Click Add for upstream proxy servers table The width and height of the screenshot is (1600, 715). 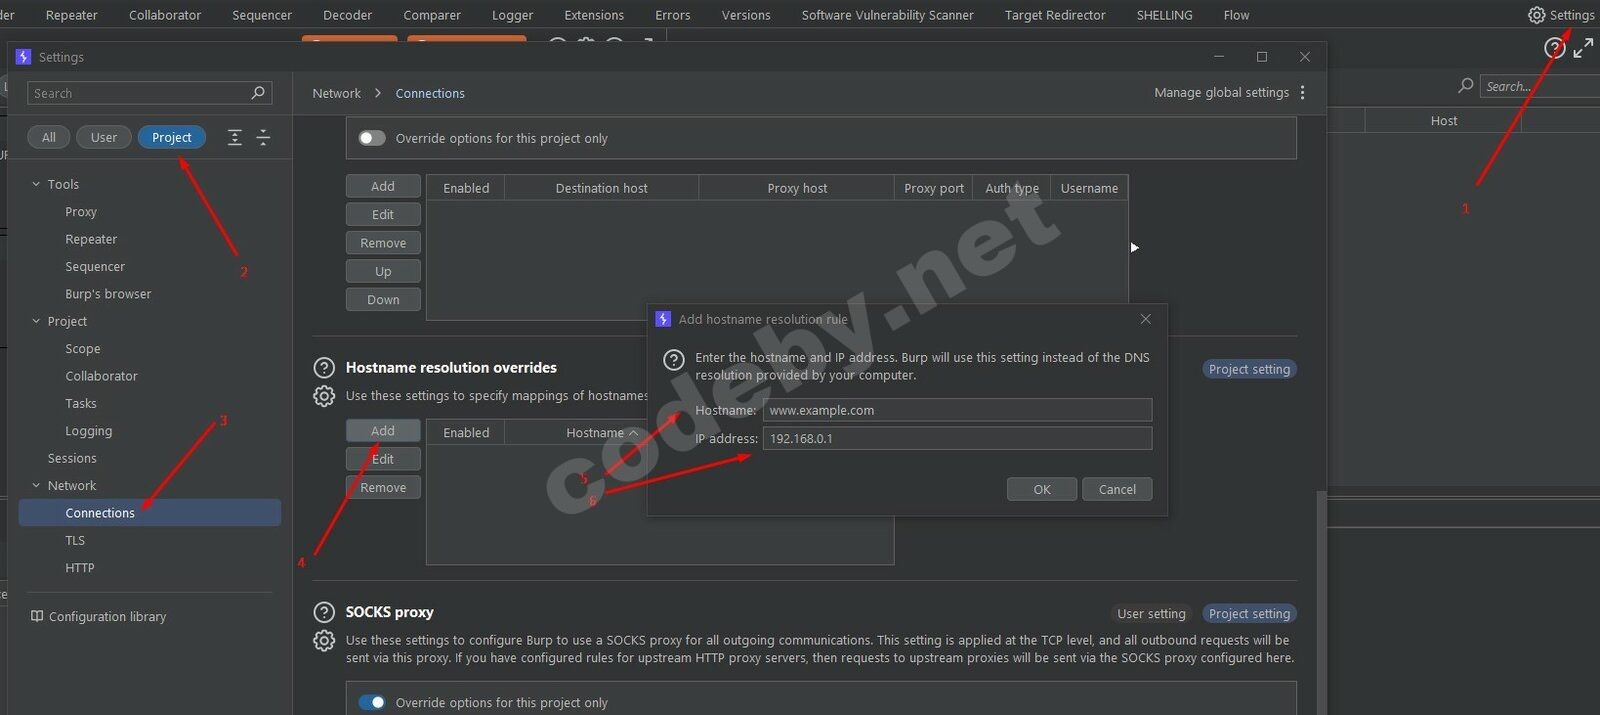click(383, 186)
